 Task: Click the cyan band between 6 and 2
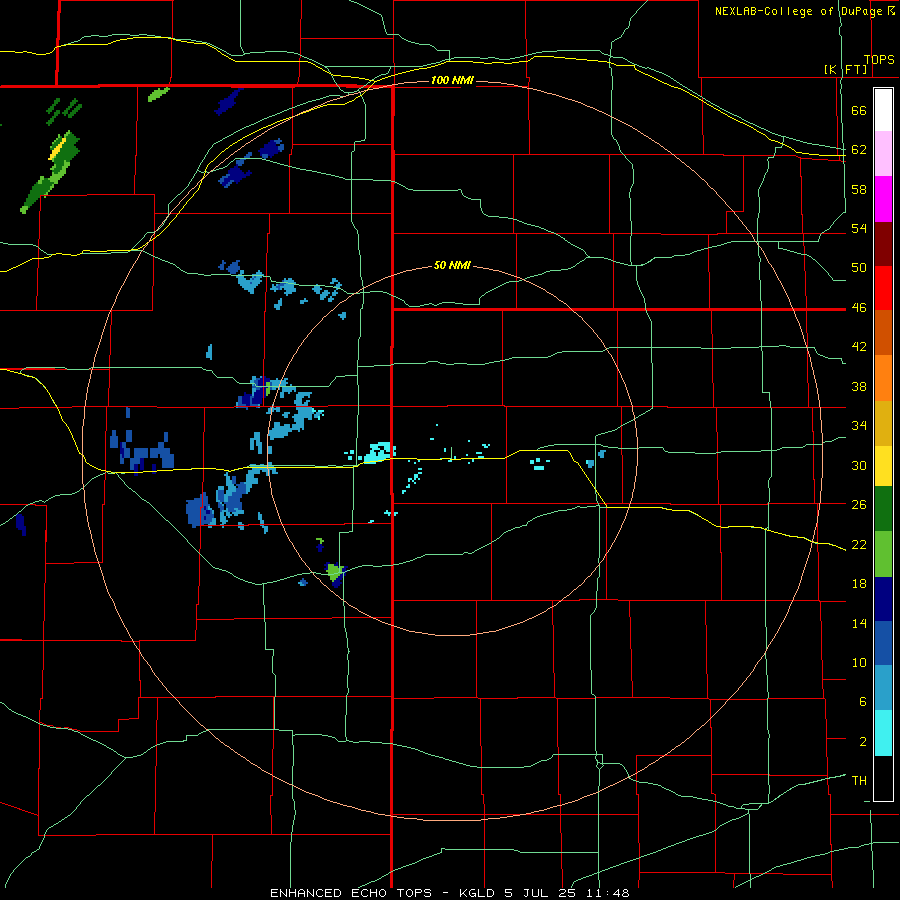point(883,733)
